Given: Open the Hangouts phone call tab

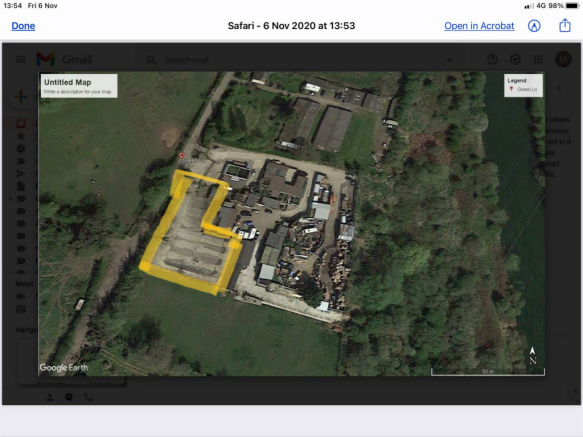Looking at the screenshot, I should click(88, 397).
